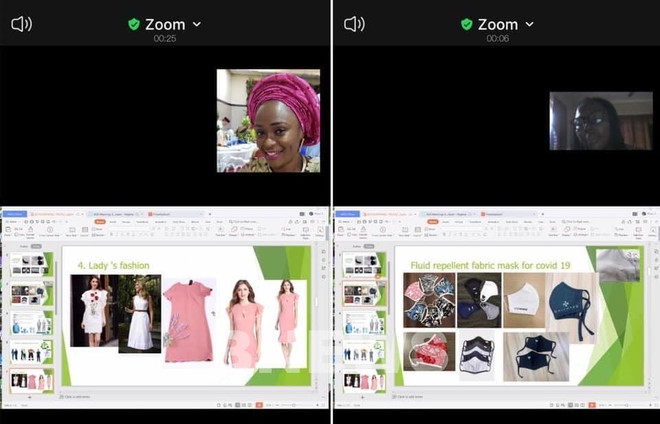Expand the Zoom title chevron in the right call
660x424 pixels.
coord(529,24)
